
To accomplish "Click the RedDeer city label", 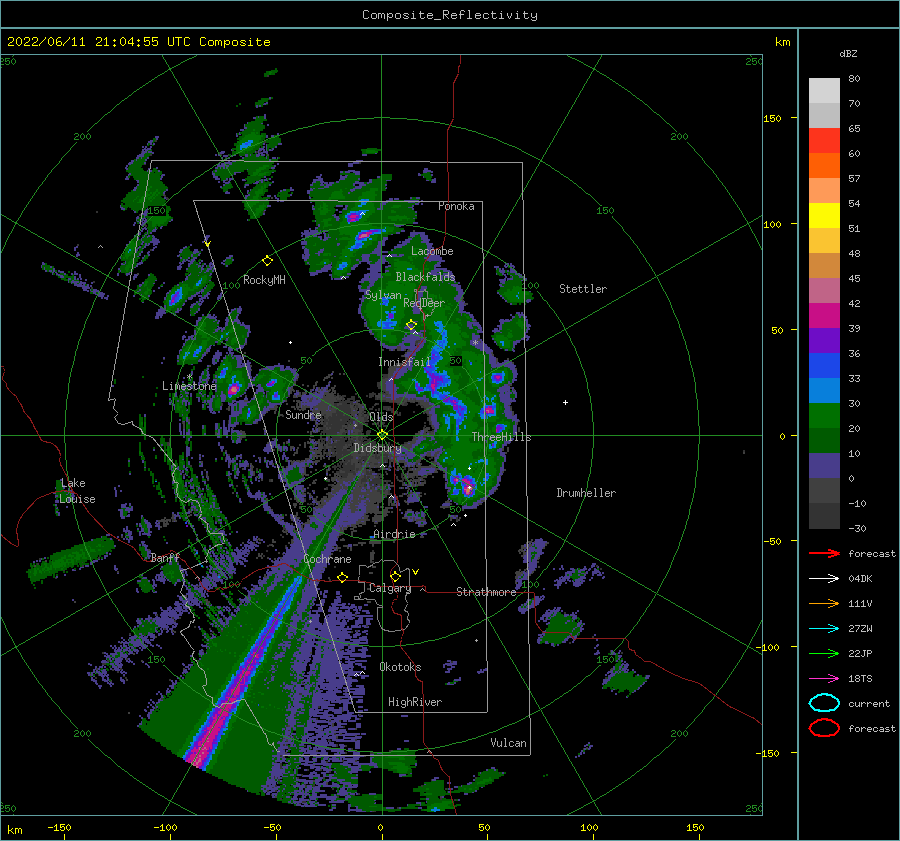I will [424, 303].
